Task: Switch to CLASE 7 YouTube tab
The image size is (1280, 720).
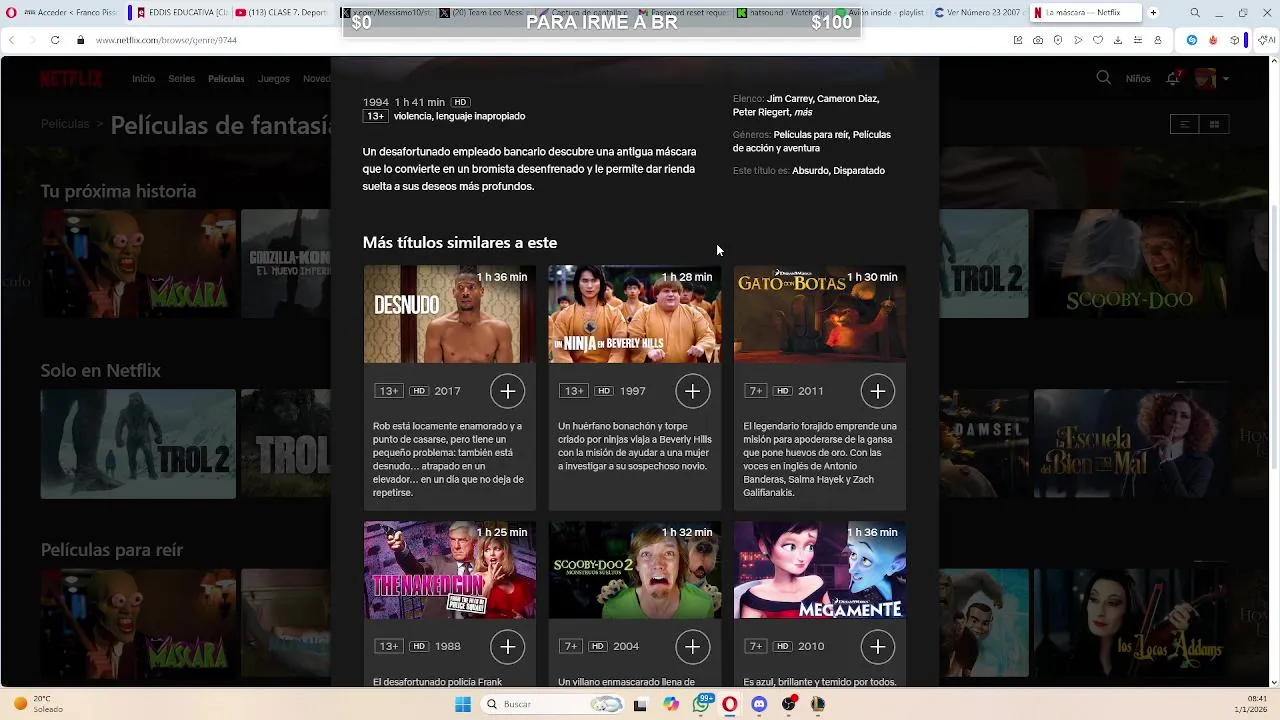Action: coord(281,13)
